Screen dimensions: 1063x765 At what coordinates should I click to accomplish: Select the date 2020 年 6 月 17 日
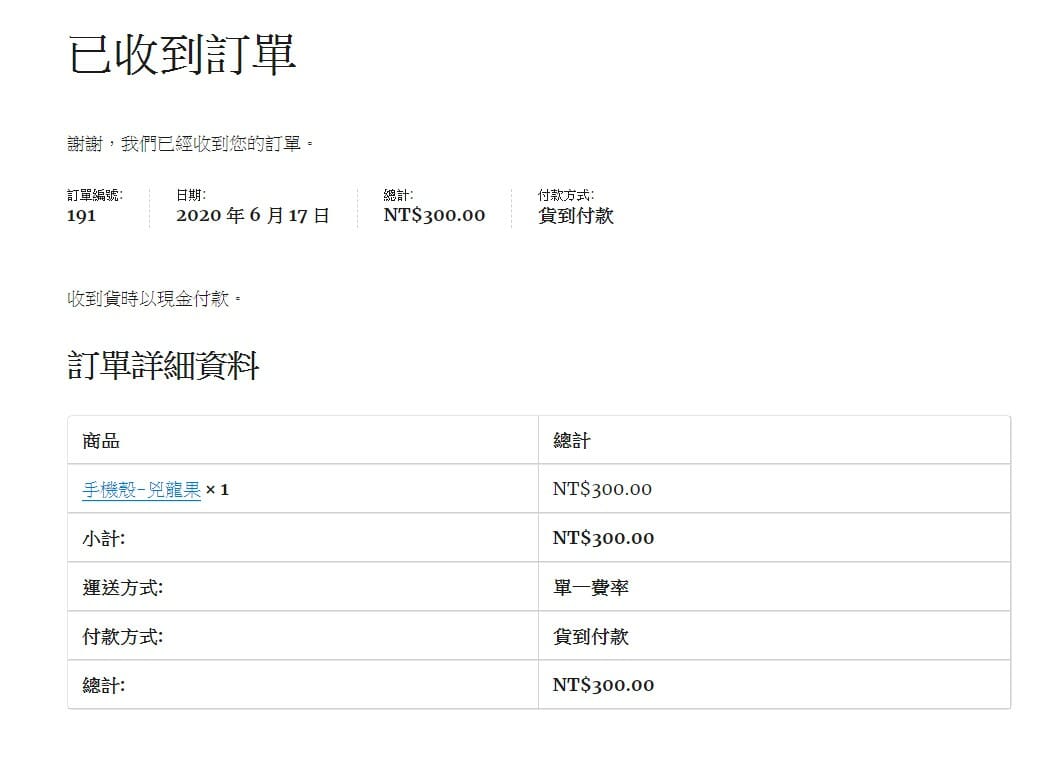[252, 215]
